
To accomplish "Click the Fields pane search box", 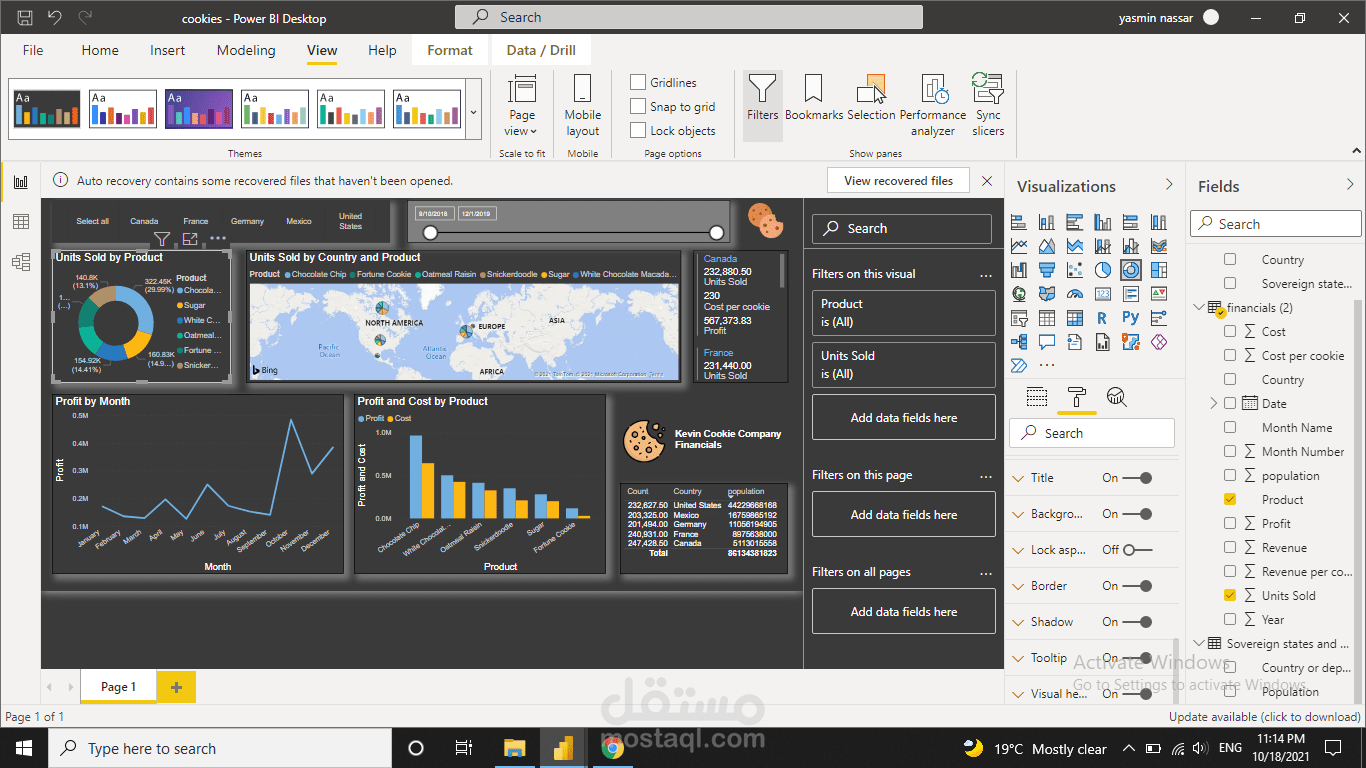I will click(x=1276, y=224).
